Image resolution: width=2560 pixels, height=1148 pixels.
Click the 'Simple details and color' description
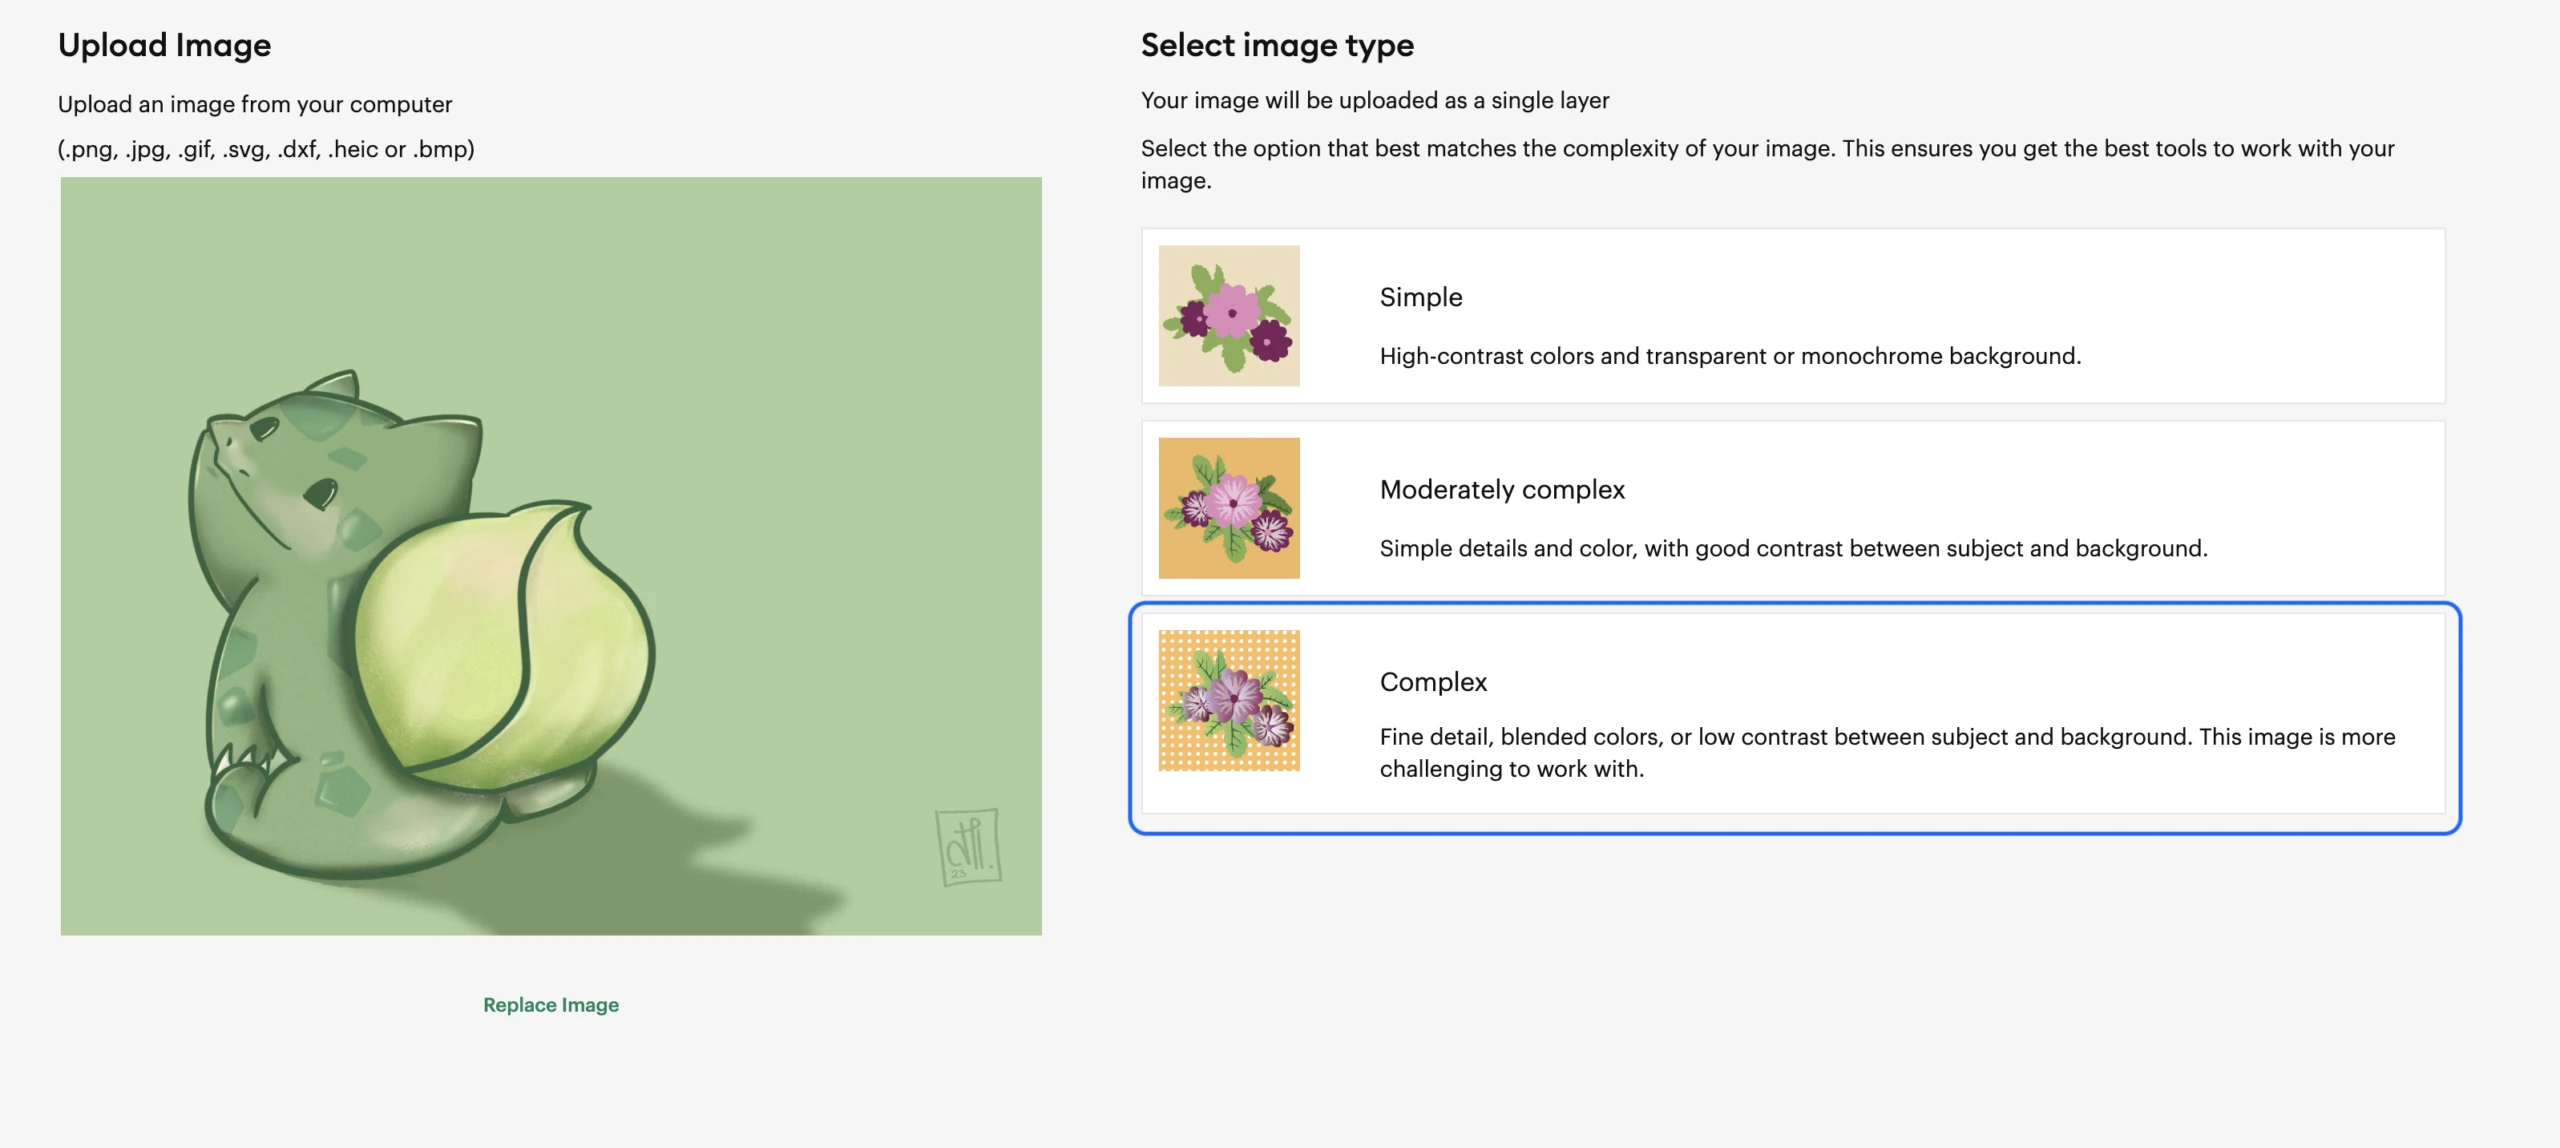1793,548
